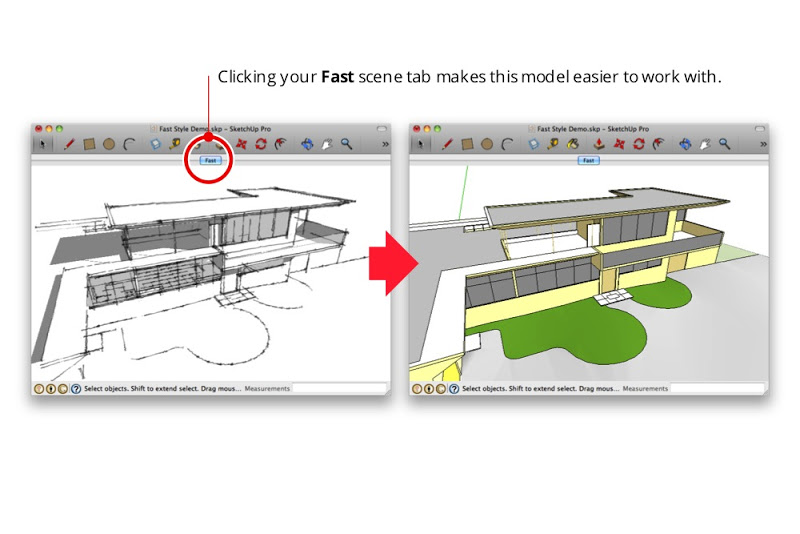Click second round status icon in right window
Viewport: 800px width, 534px height.
point(429,389)
